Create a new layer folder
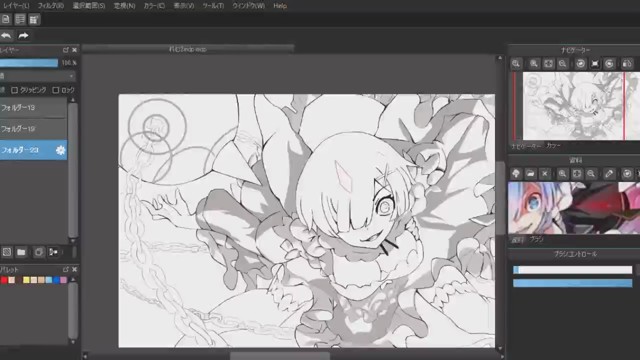The image size is (640, 360). [x=21, y=252]
